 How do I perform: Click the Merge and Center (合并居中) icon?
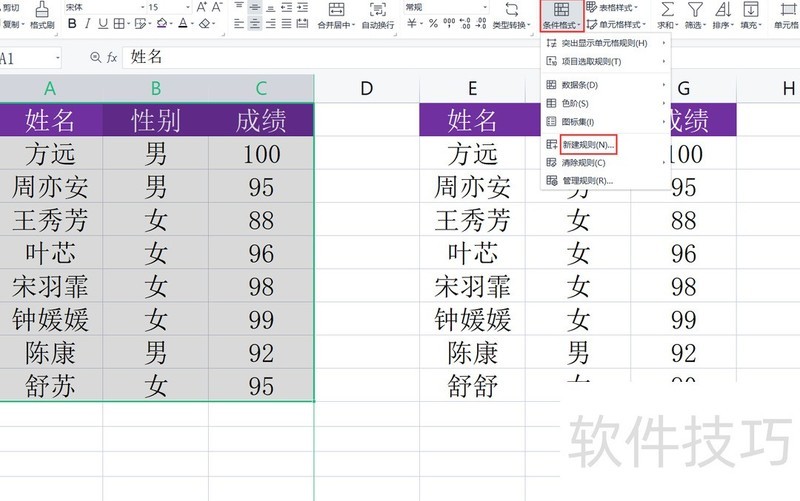coord(335,16)
